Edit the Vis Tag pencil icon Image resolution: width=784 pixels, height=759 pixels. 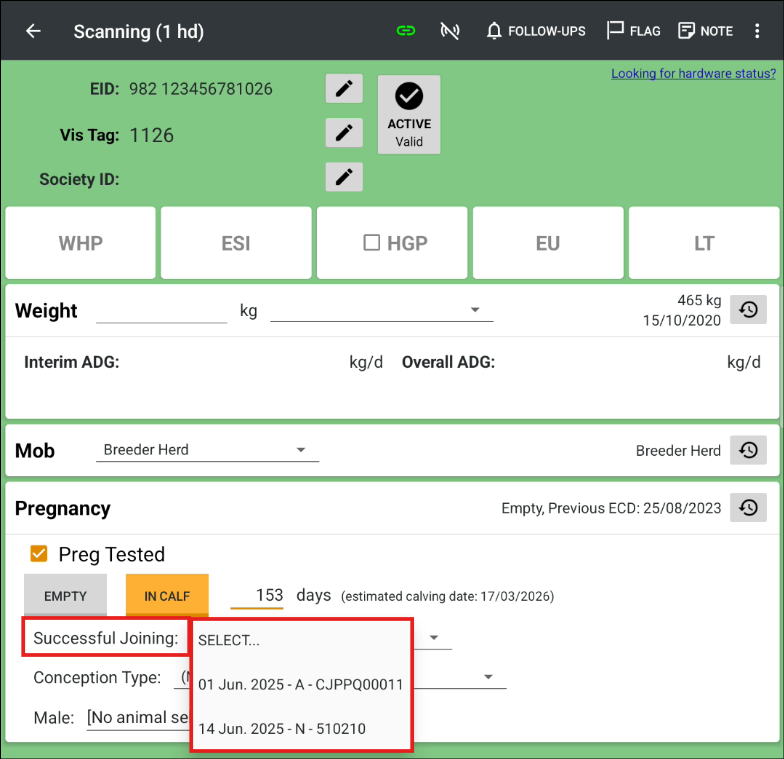344,132
